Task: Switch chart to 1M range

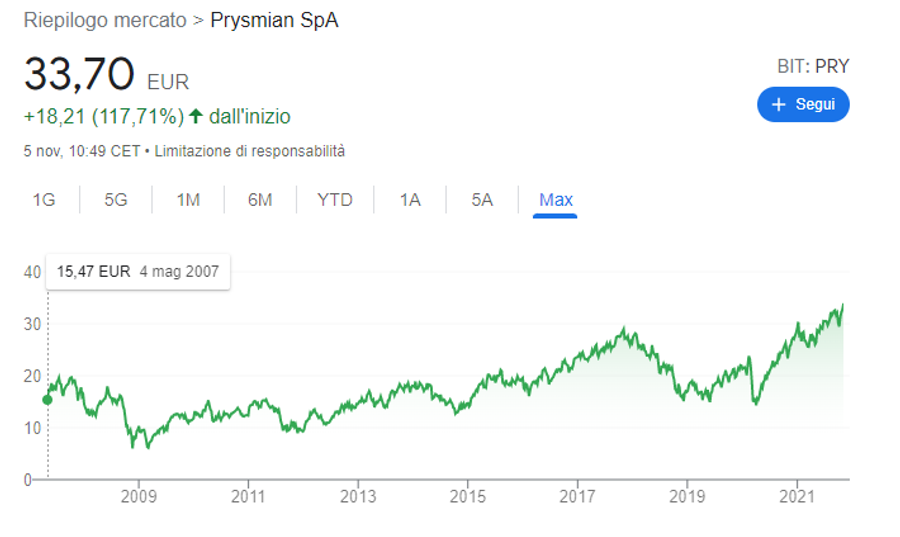Action: click(188, 200)
